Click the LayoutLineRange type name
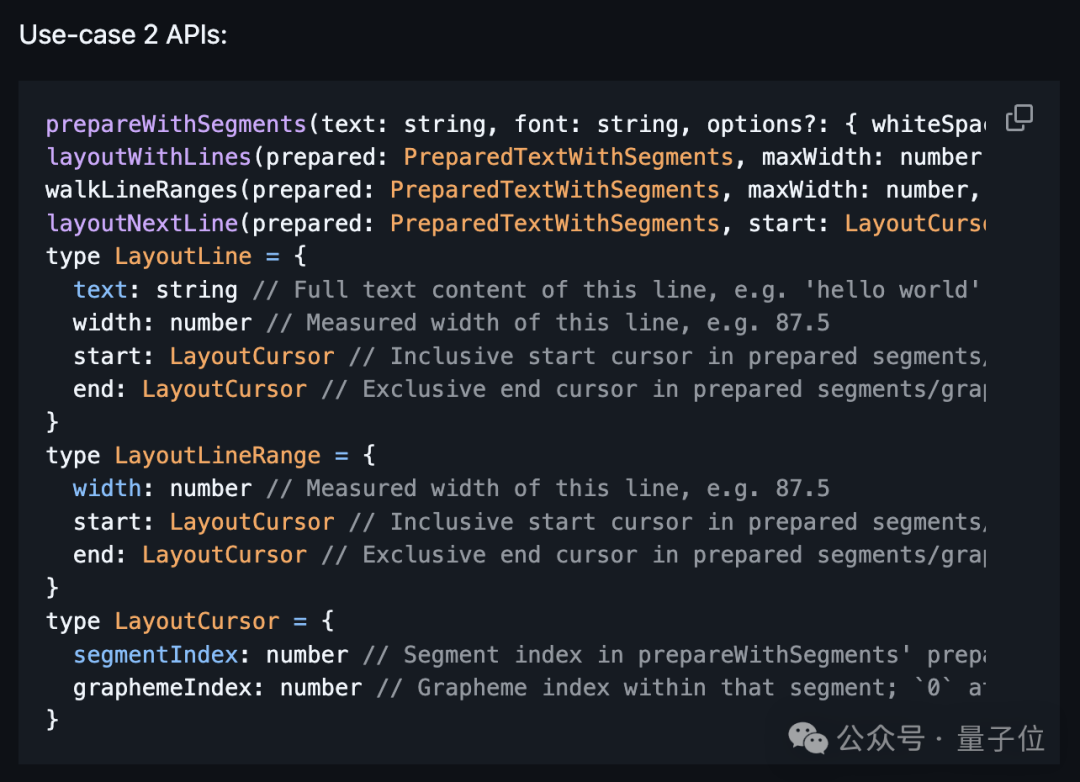This screenshot has height=782, width=1080. click(217, 456)
